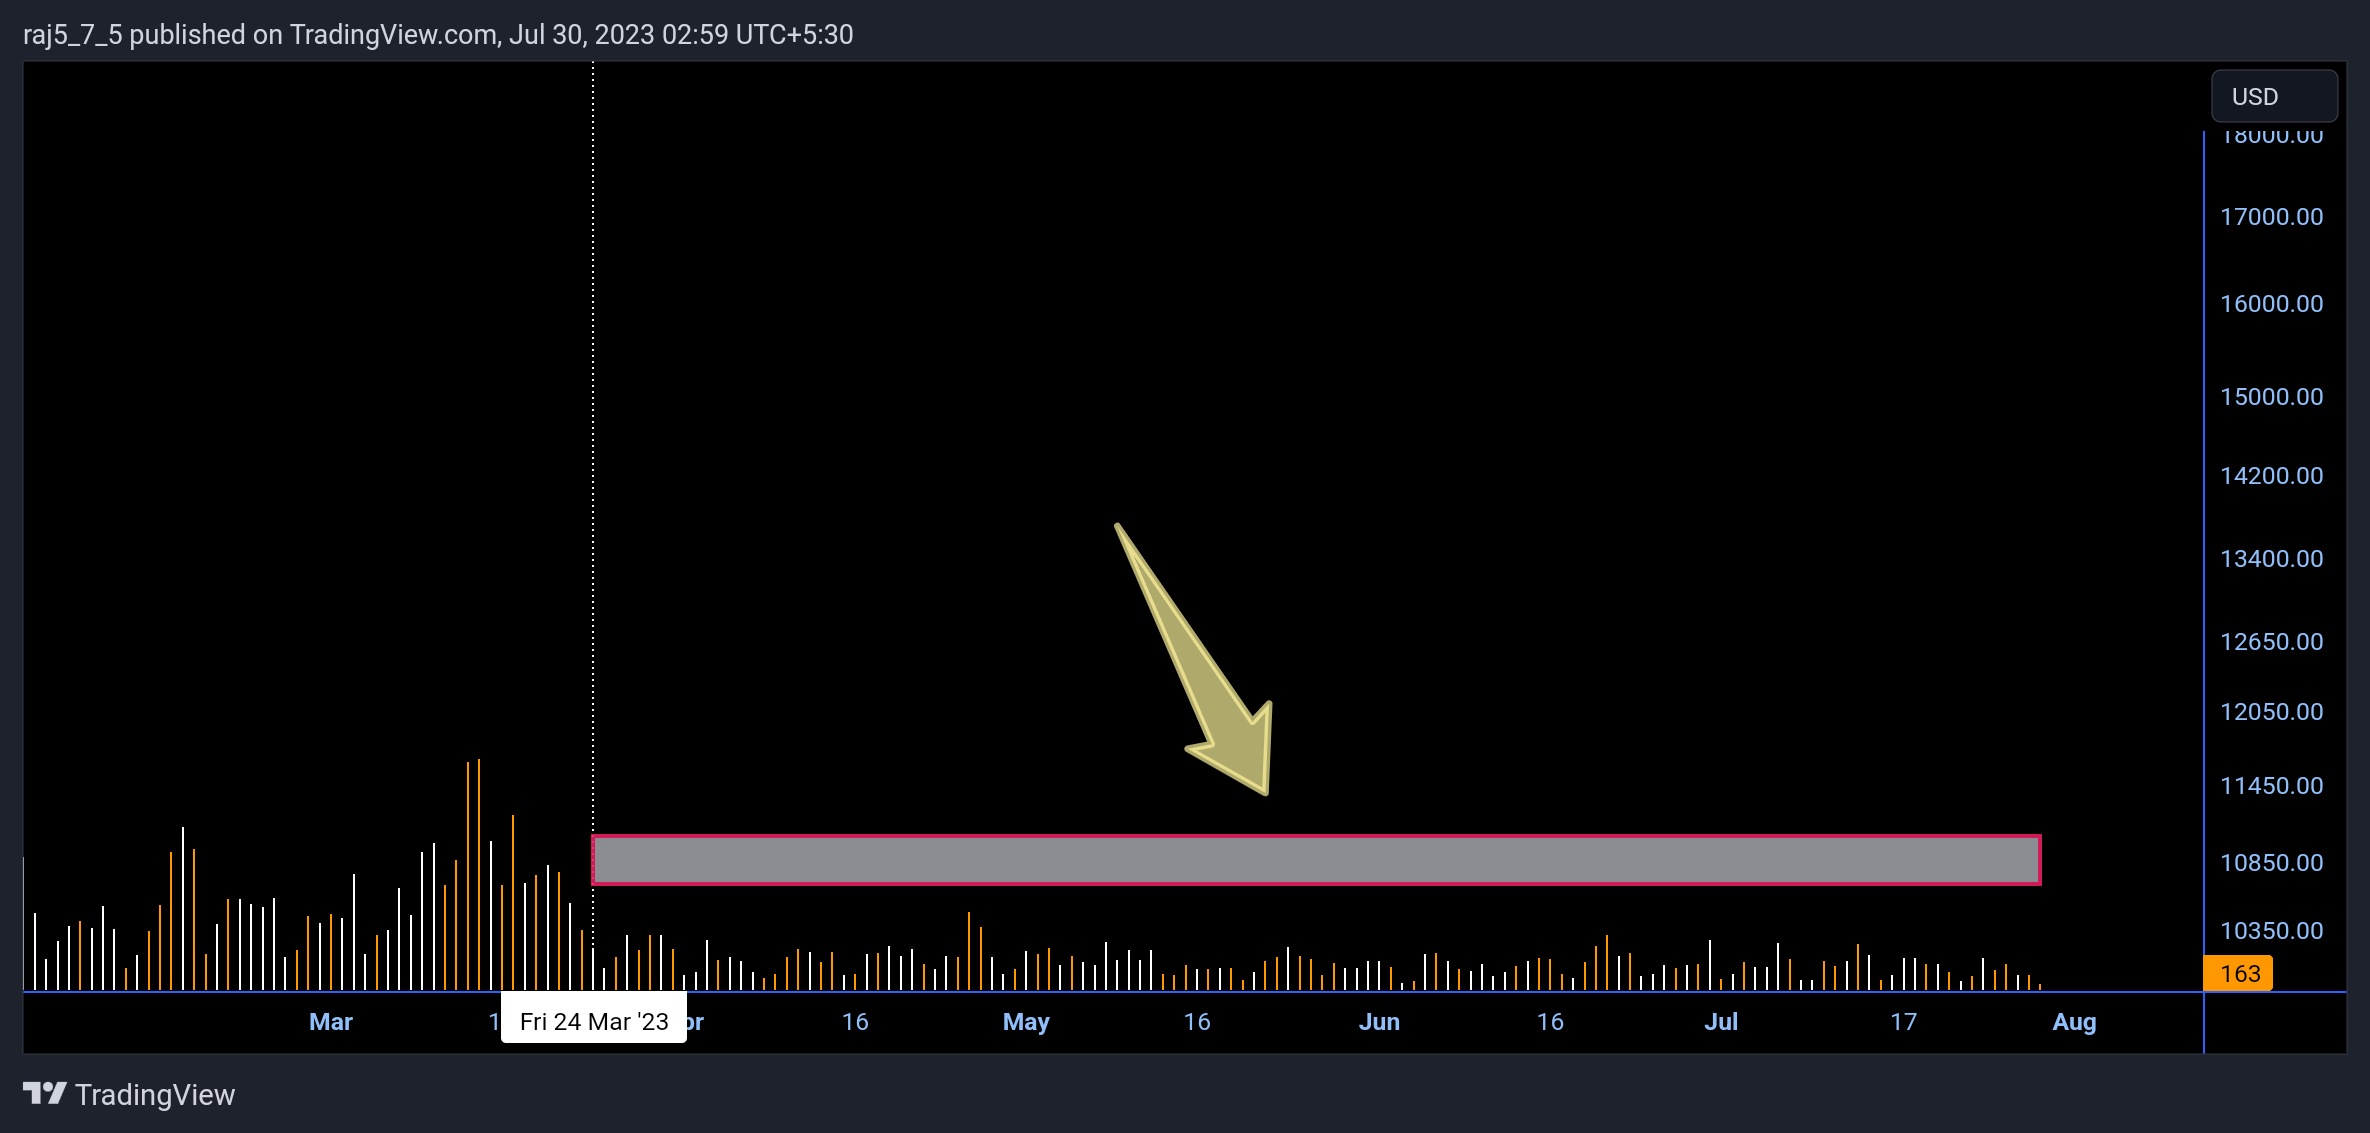The height and width of the screenshot is (1133, 2370).
Task: Click the May label on time axis
Action: pyautogui.click(x=1026, y=1022)
